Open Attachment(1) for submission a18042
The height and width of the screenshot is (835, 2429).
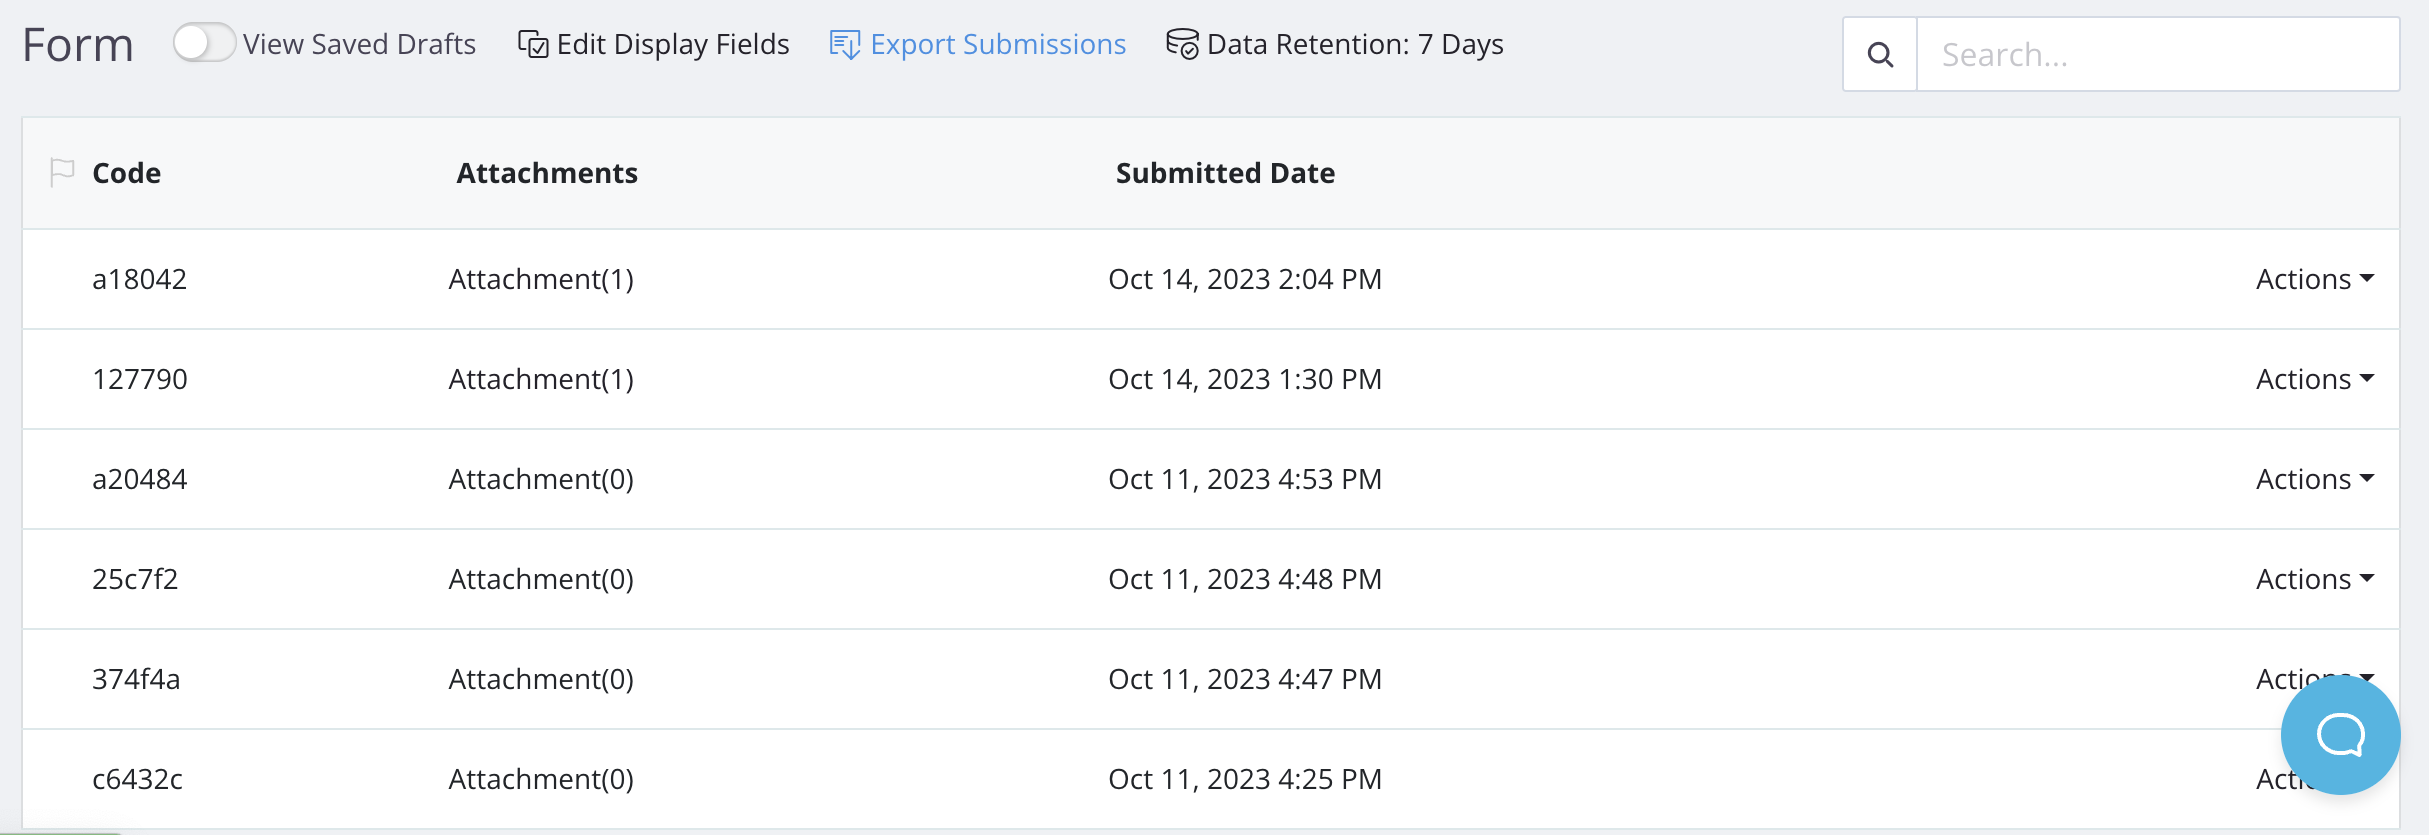point(541,279)
